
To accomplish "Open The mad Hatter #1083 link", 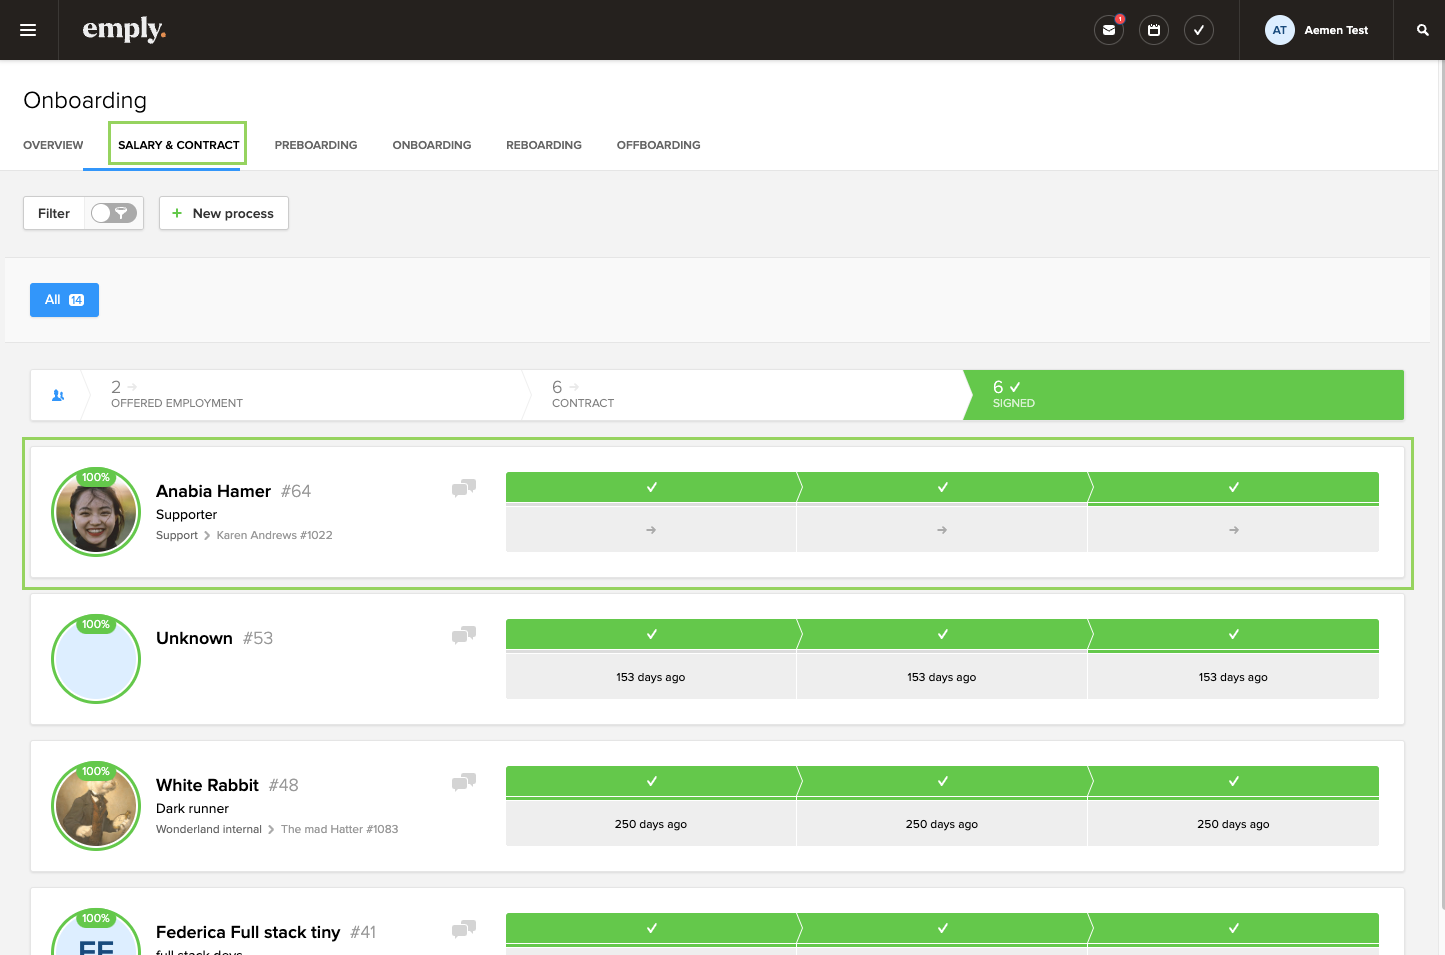I will [x=339, y=829].
